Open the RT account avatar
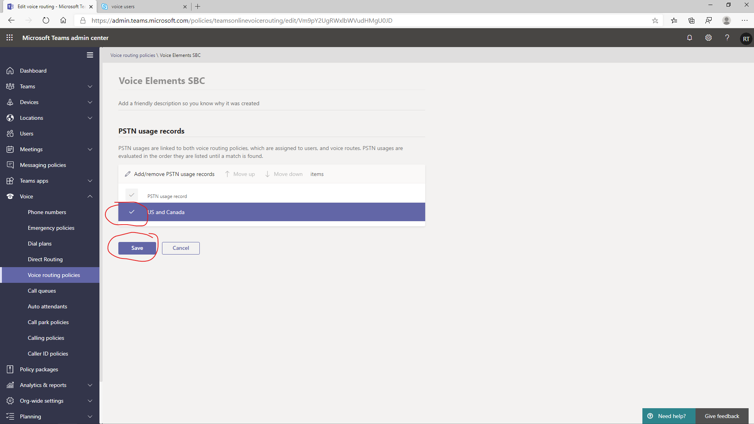Viewport: 754px width, 424px height. click(x=746, y=38)
